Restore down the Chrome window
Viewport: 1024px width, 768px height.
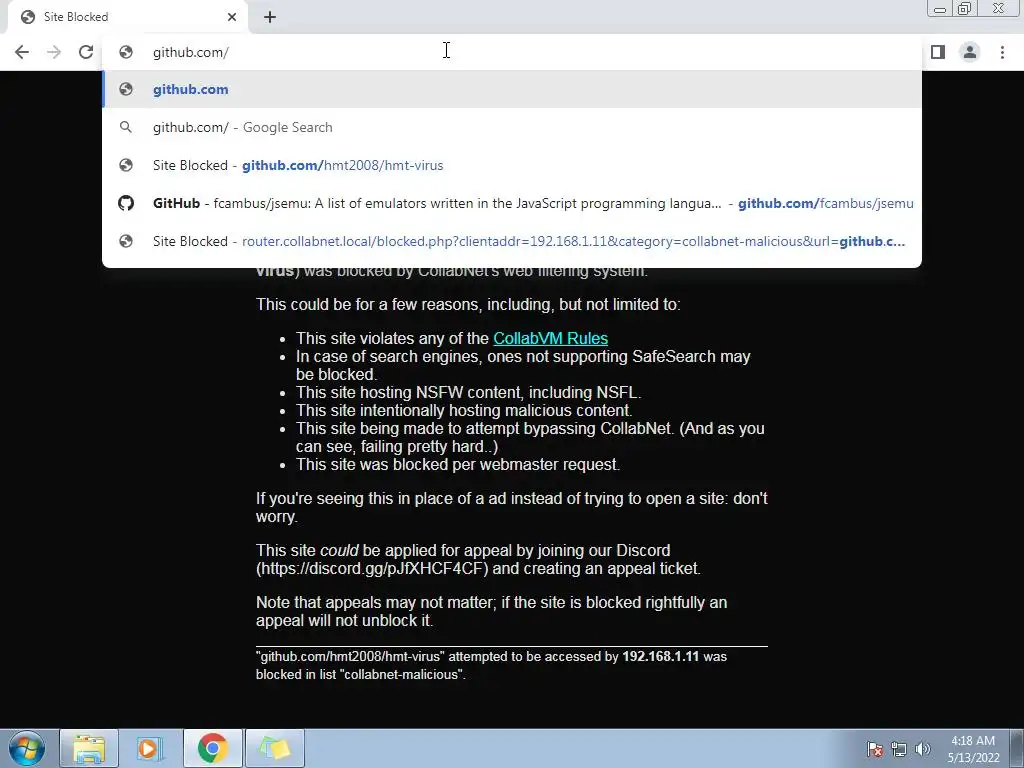965,8
